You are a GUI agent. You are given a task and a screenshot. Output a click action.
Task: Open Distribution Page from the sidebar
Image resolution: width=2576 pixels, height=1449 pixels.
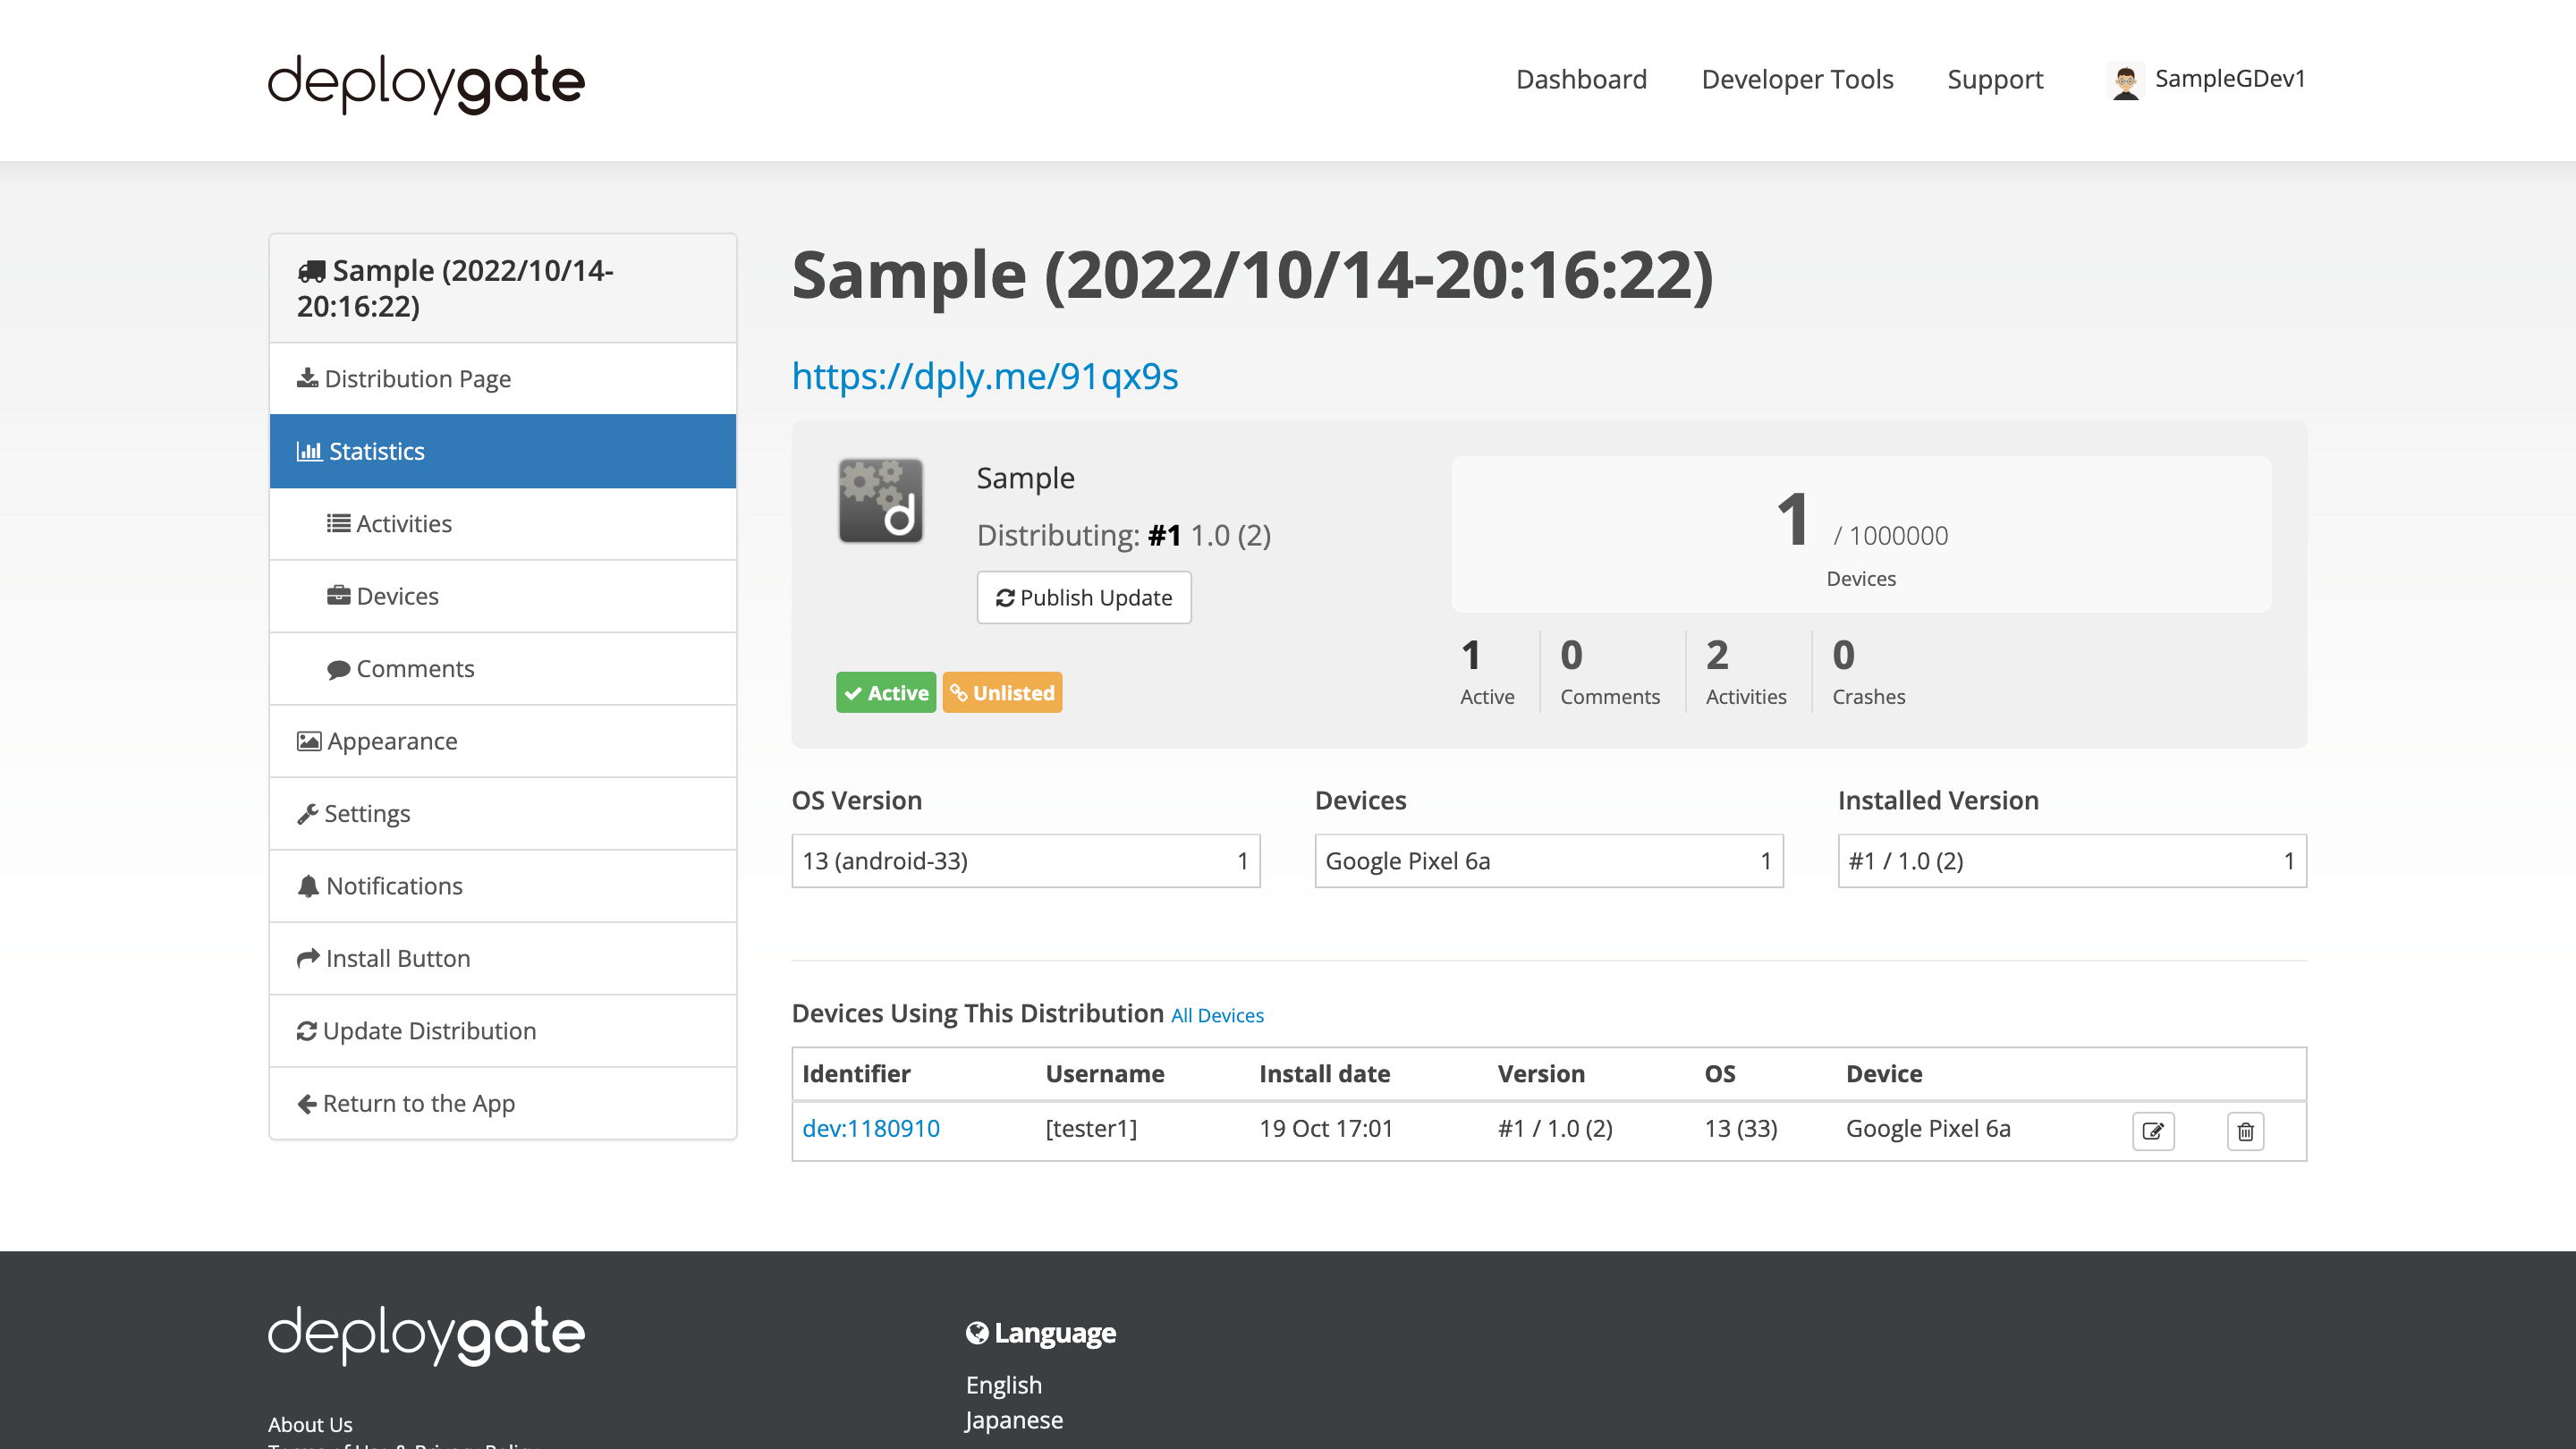click(x=417, y=379)
